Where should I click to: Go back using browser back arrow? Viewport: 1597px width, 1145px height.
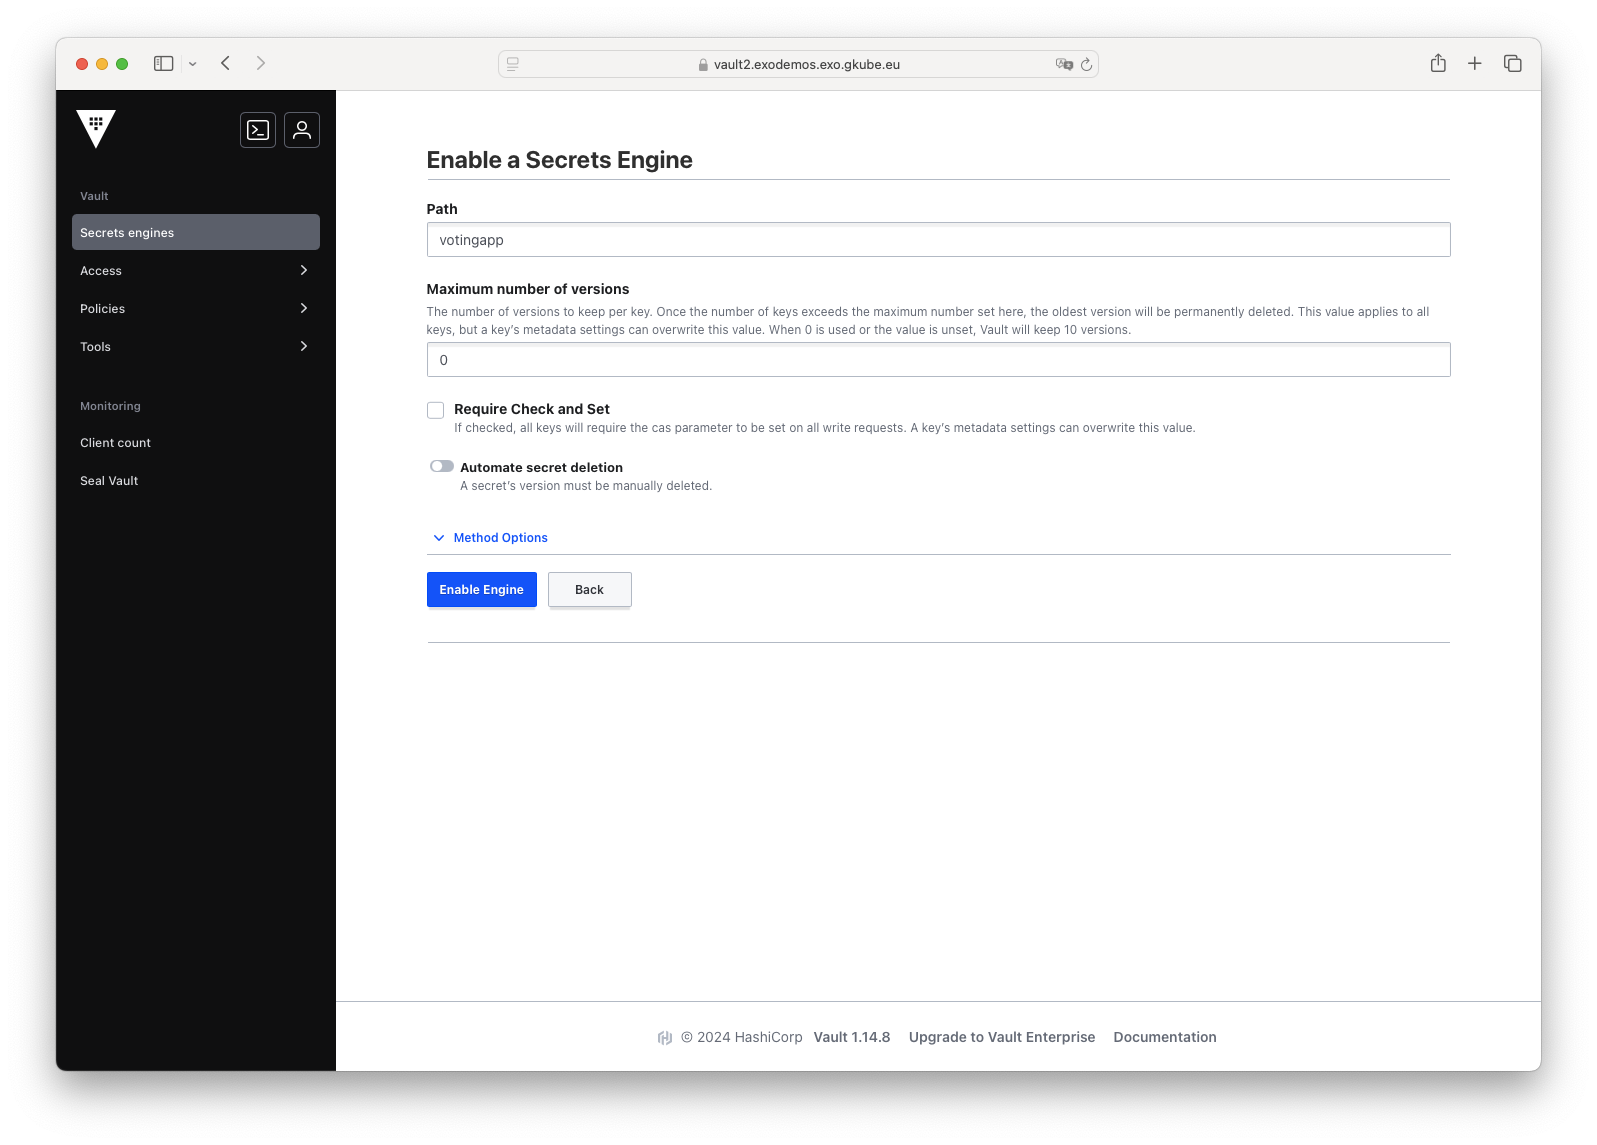click(x=226, y=64)
